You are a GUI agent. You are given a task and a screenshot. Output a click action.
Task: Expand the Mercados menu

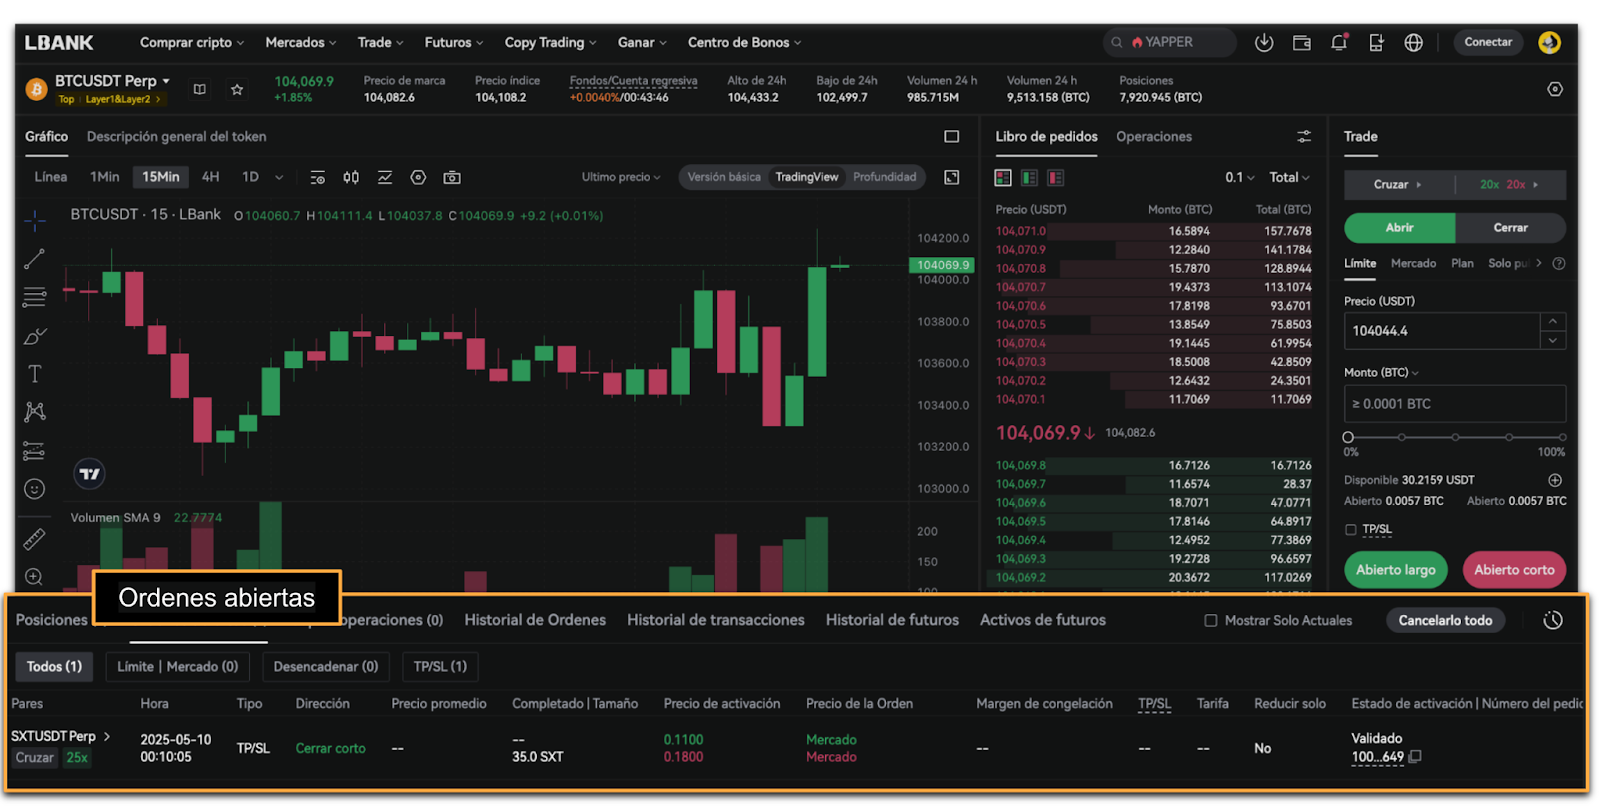pos(301,42)
